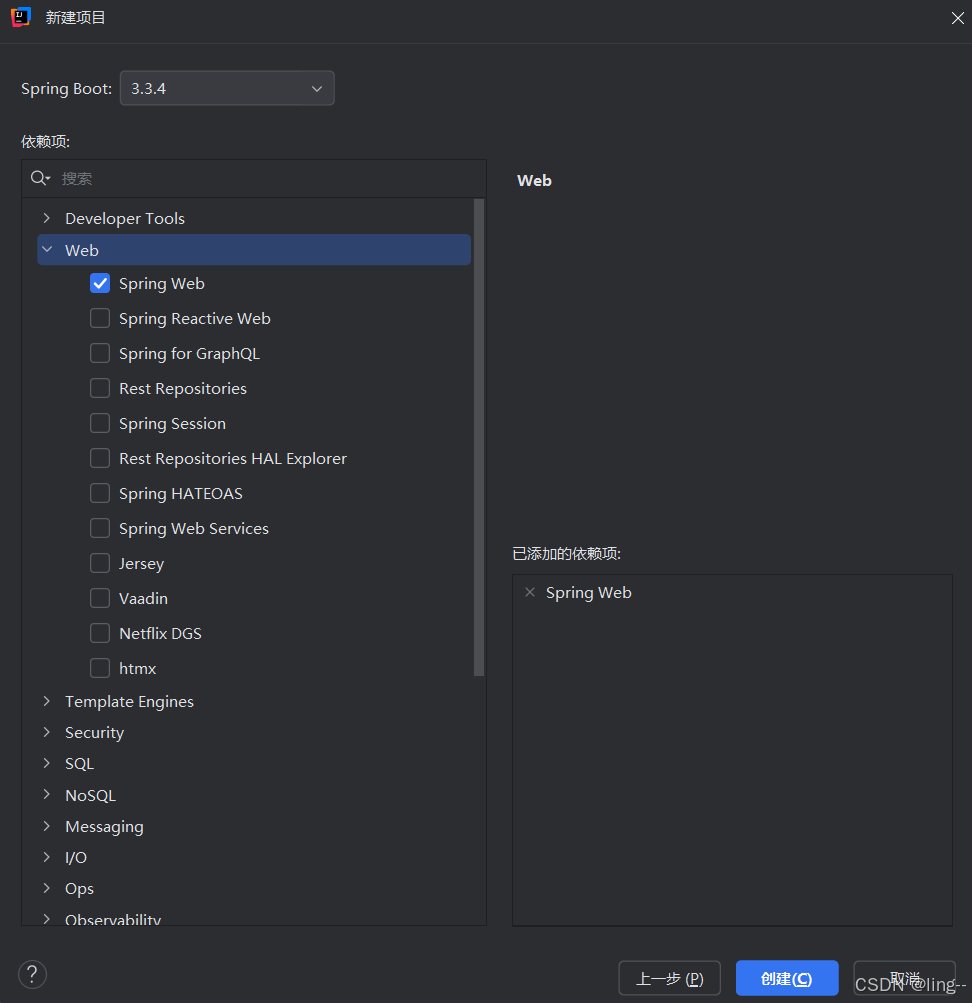
Task: Click the 创建(C) create button
Action: click(787, 978)
